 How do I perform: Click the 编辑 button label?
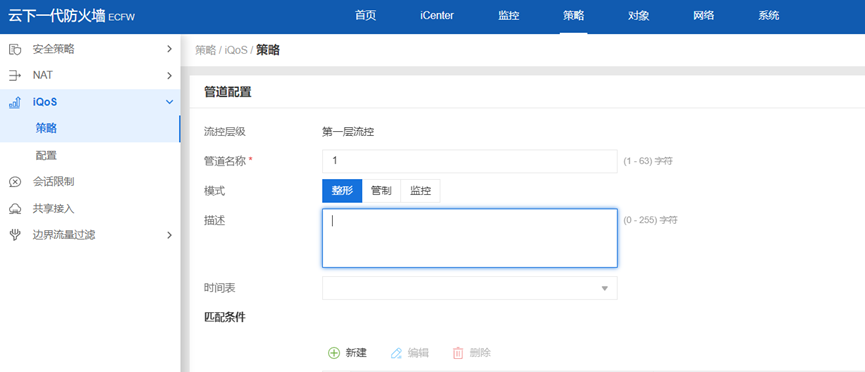tap(418, 353)
